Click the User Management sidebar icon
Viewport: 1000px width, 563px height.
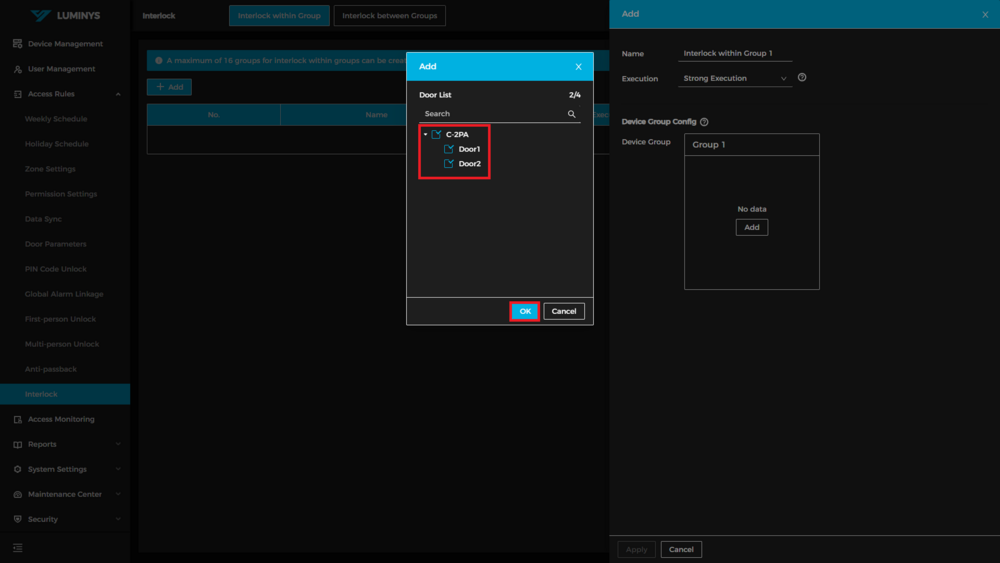[x=18, y=69]
